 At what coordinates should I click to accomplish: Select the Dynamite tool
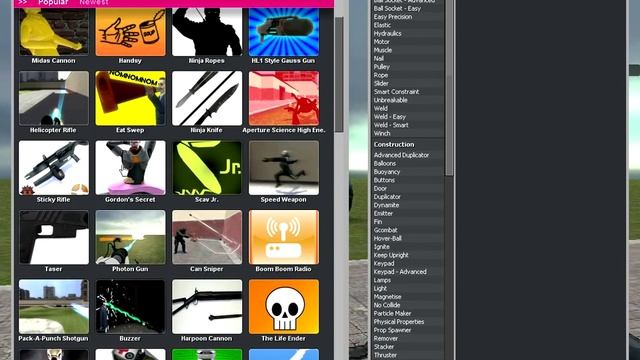386,205
